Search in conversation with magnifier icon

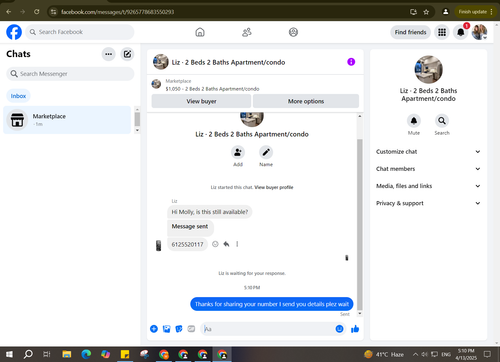click(x=442, y=121)
